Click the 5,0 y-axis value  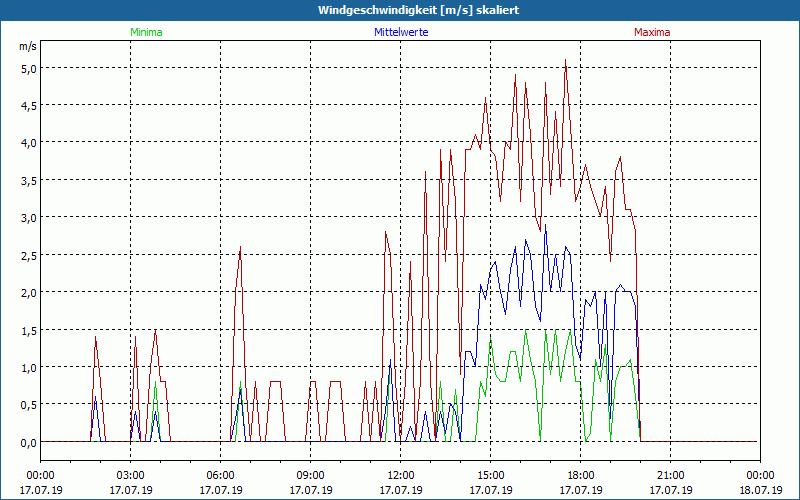click(28, 68)
